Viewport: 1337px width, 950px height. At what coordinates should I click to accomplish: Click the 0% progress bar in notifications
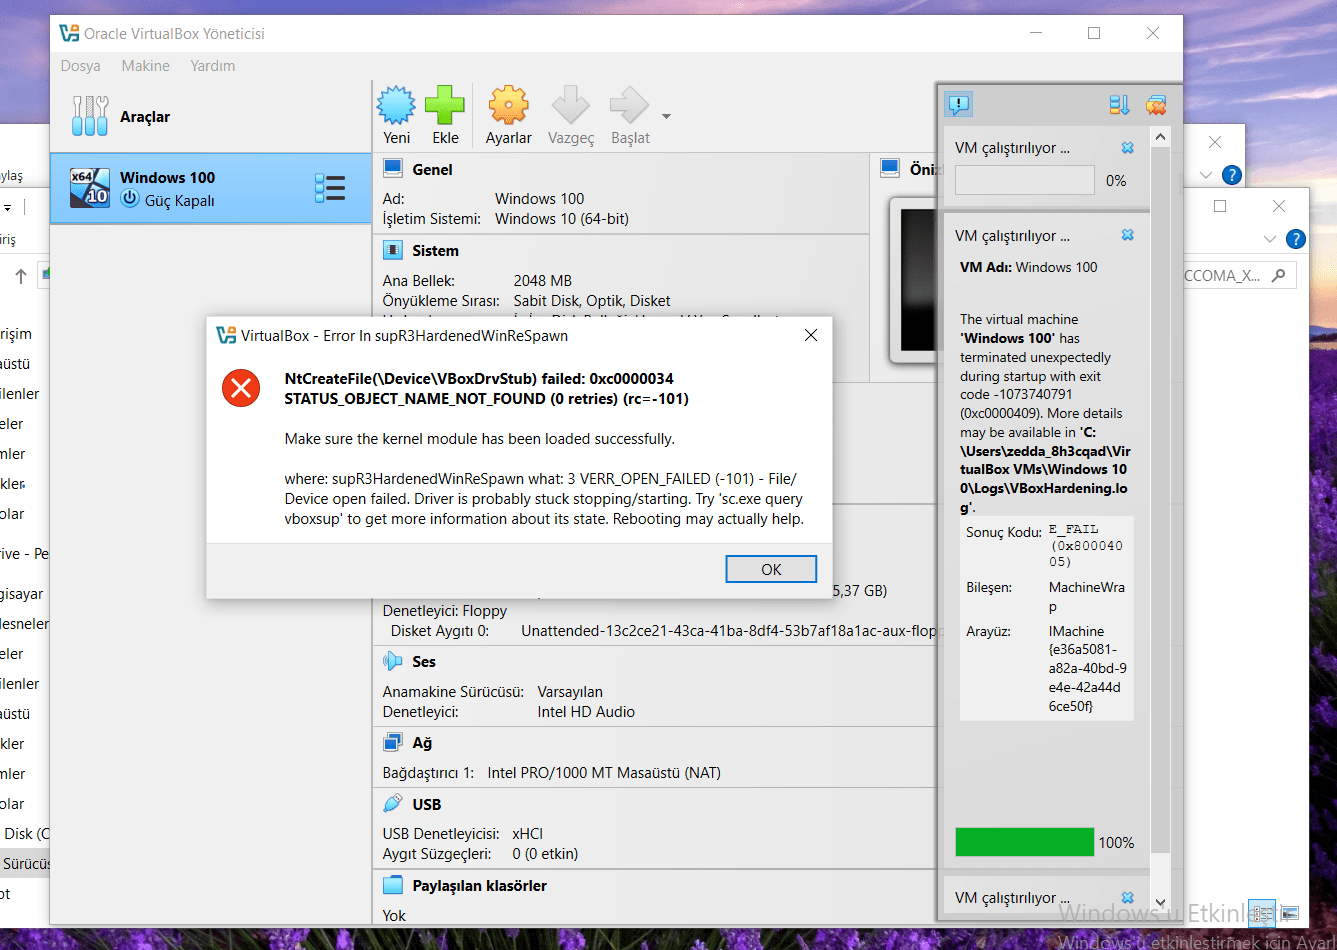tap(1025, 180)
